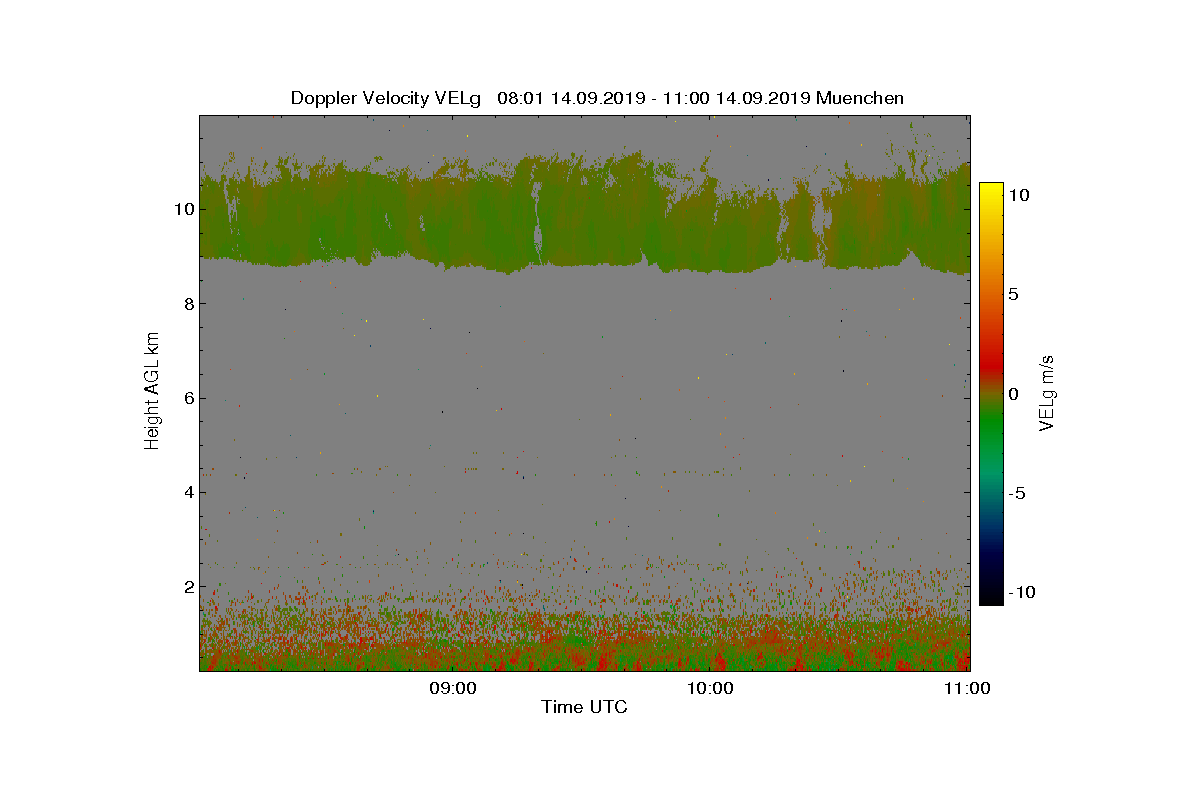Click the height tick label '2'
1200x800 pixels.
coord(188,586)
